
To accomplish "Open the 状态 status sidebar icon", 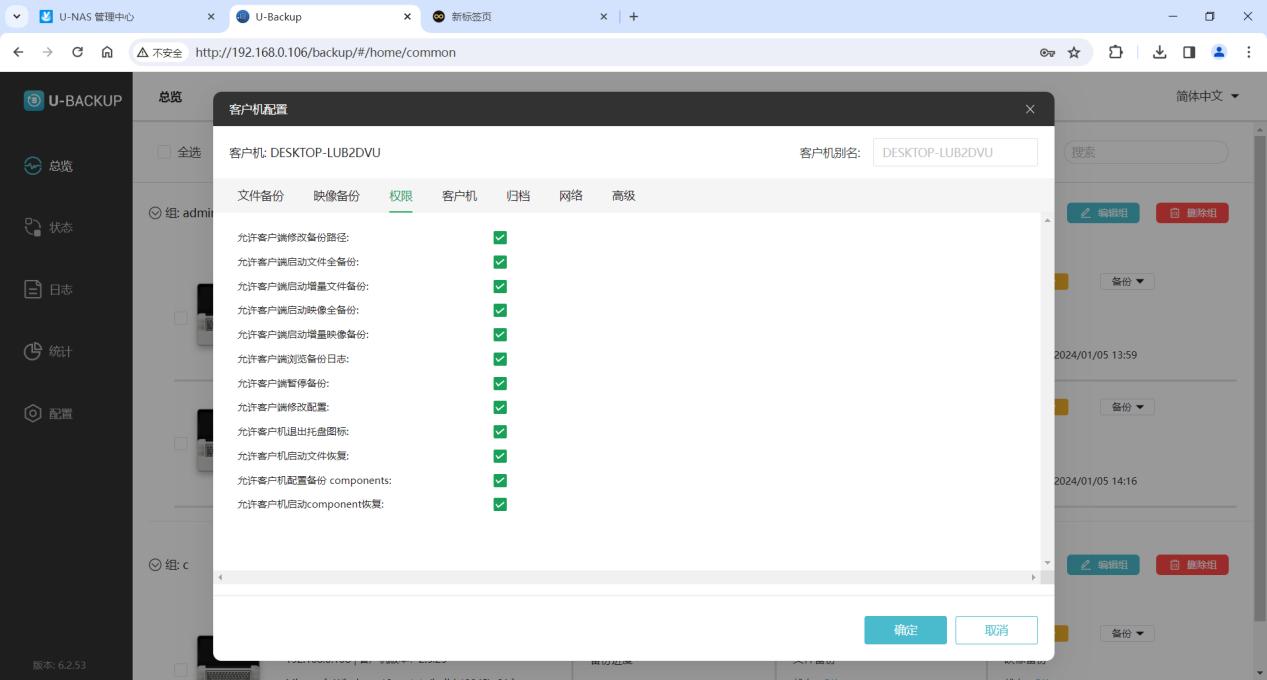I will coord(34,228).
